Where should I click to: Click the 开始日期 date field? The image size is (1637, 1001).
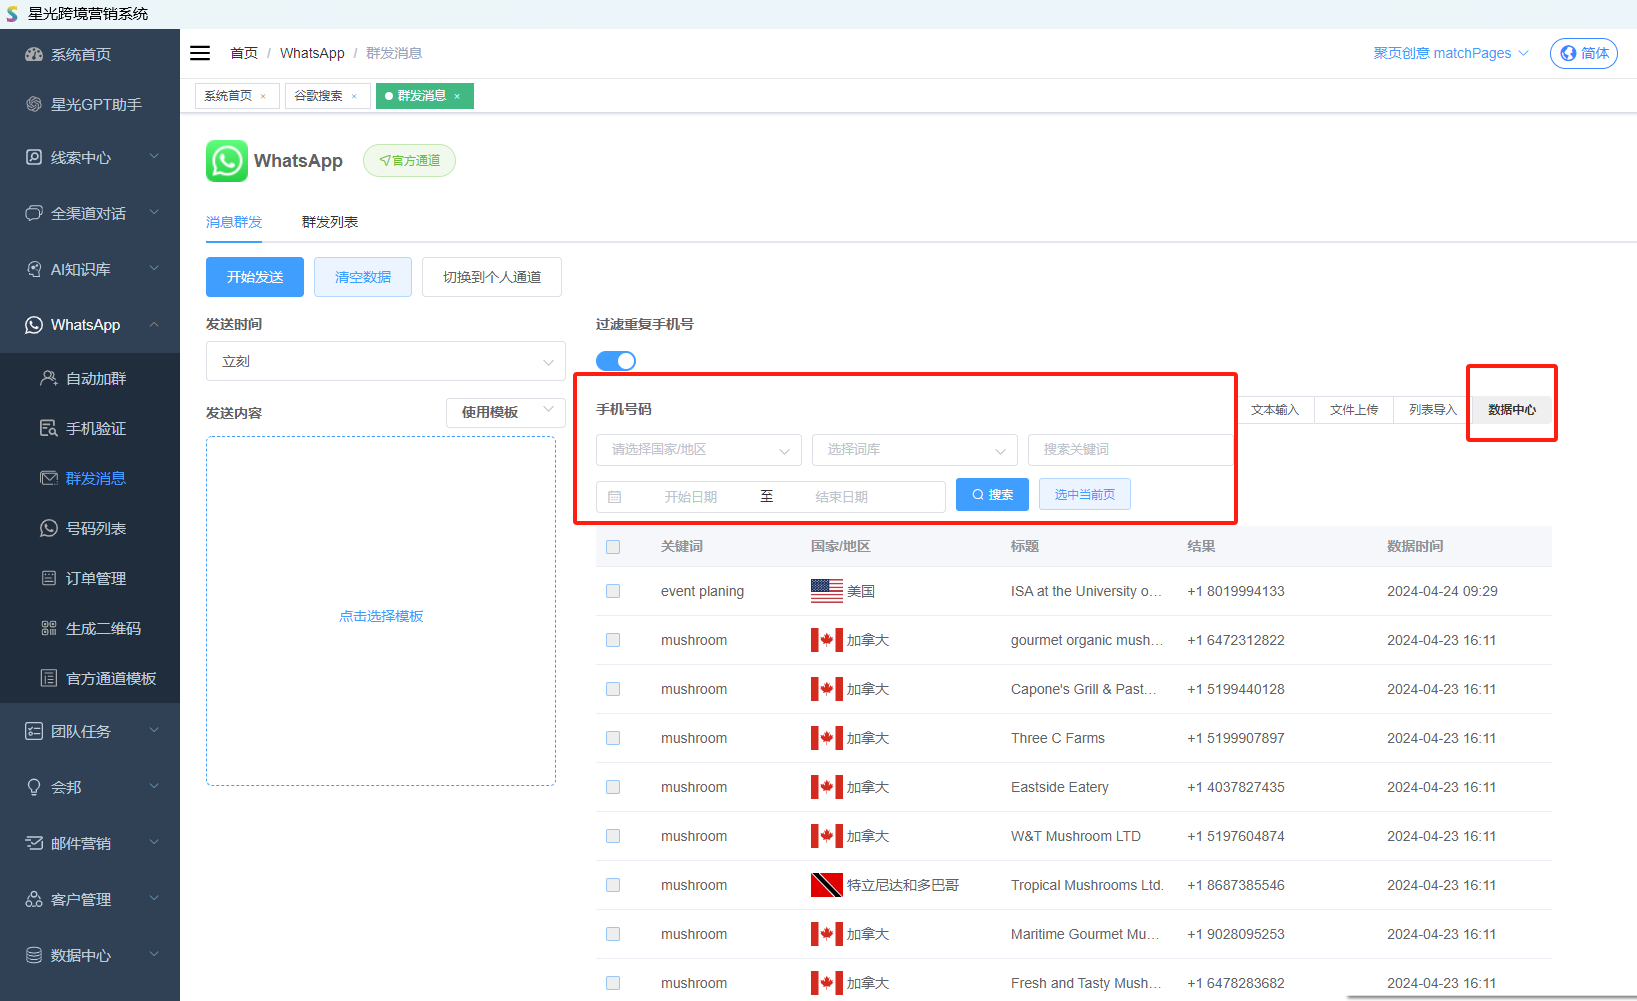point(691,497)
